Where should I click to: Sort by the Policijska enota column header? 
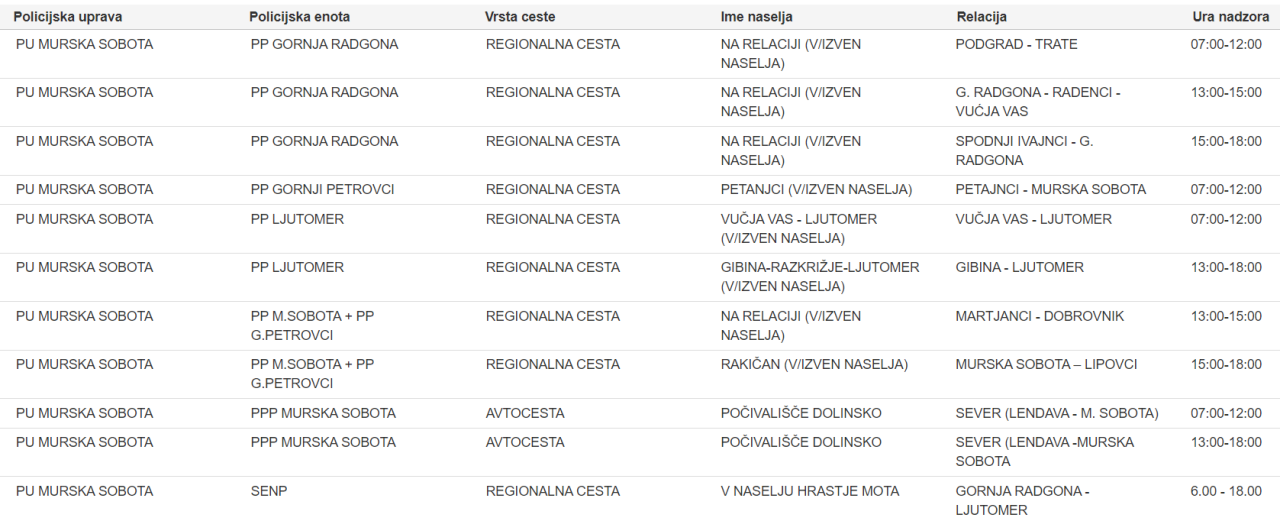pyautogui.click(x=300, y=17)
